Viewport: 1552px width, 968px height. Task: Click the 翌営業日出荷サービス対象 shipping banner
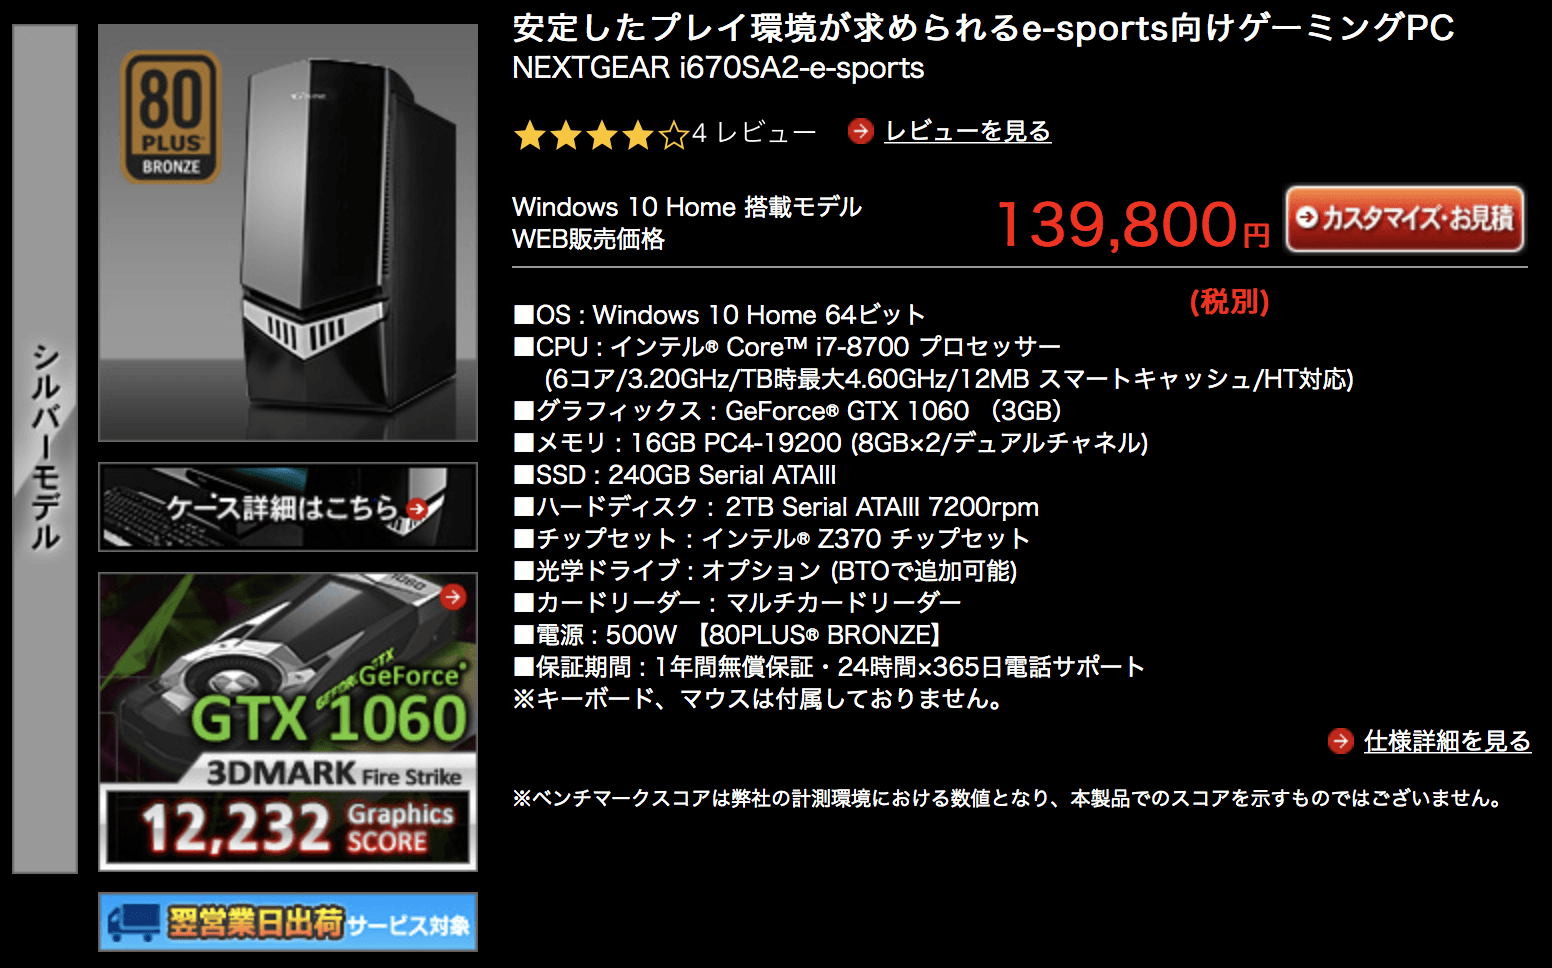288,922
